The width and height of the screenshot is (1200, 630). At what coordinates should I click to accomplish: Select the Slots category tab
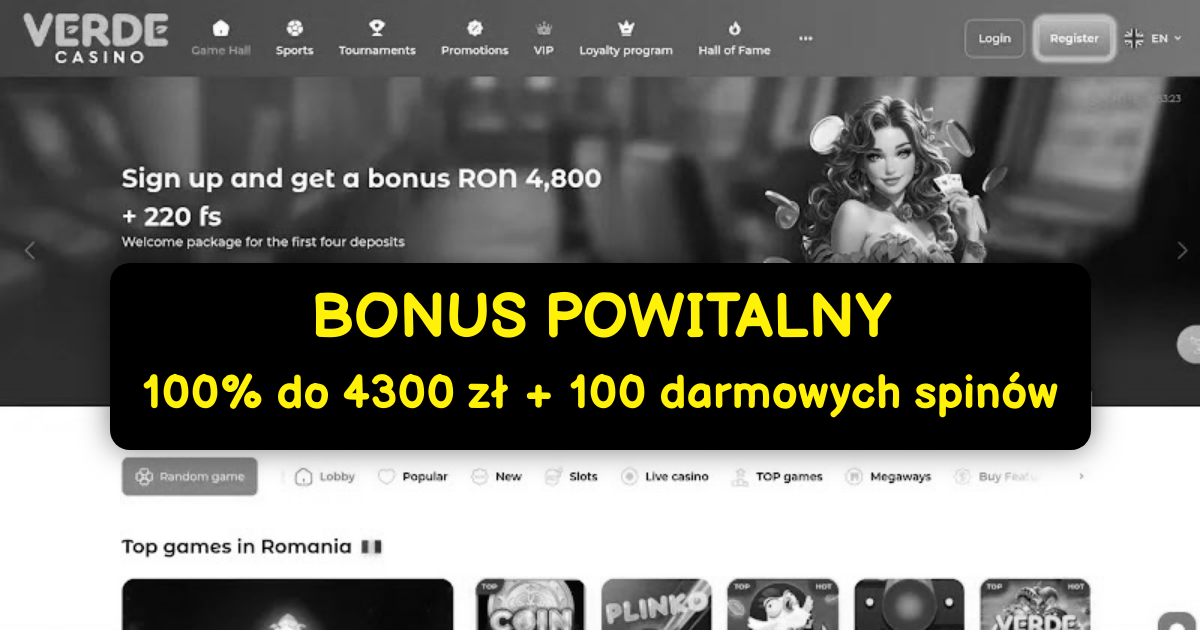[x=571, y=477]
